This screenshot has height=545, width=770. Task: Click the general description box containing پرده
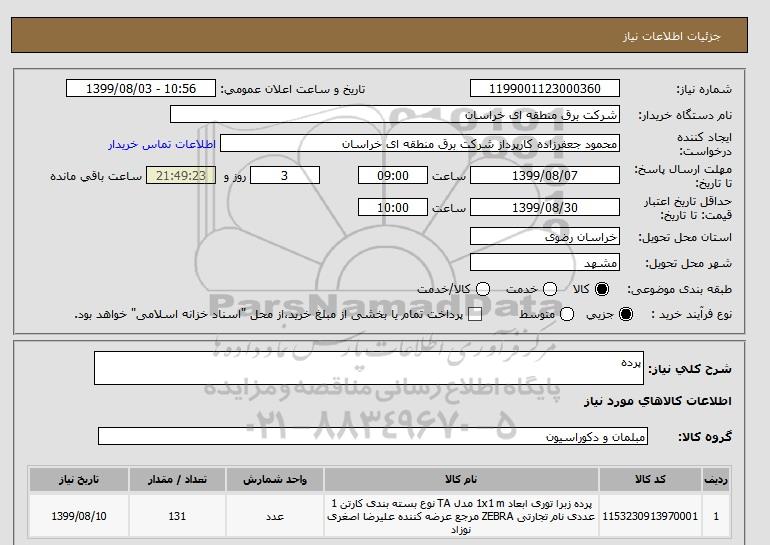click(x=369, y=368)
